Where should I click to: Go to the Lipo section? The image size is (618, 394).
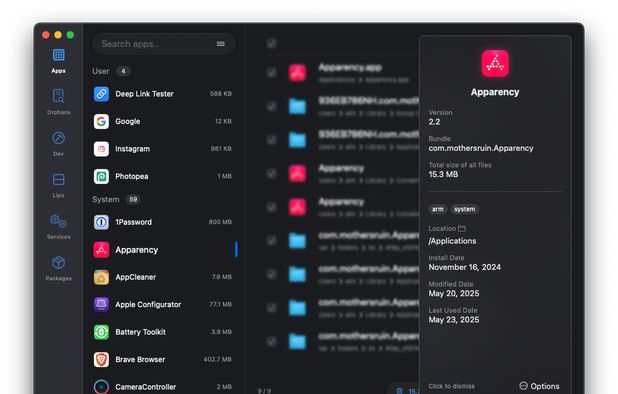pos(58,185)
